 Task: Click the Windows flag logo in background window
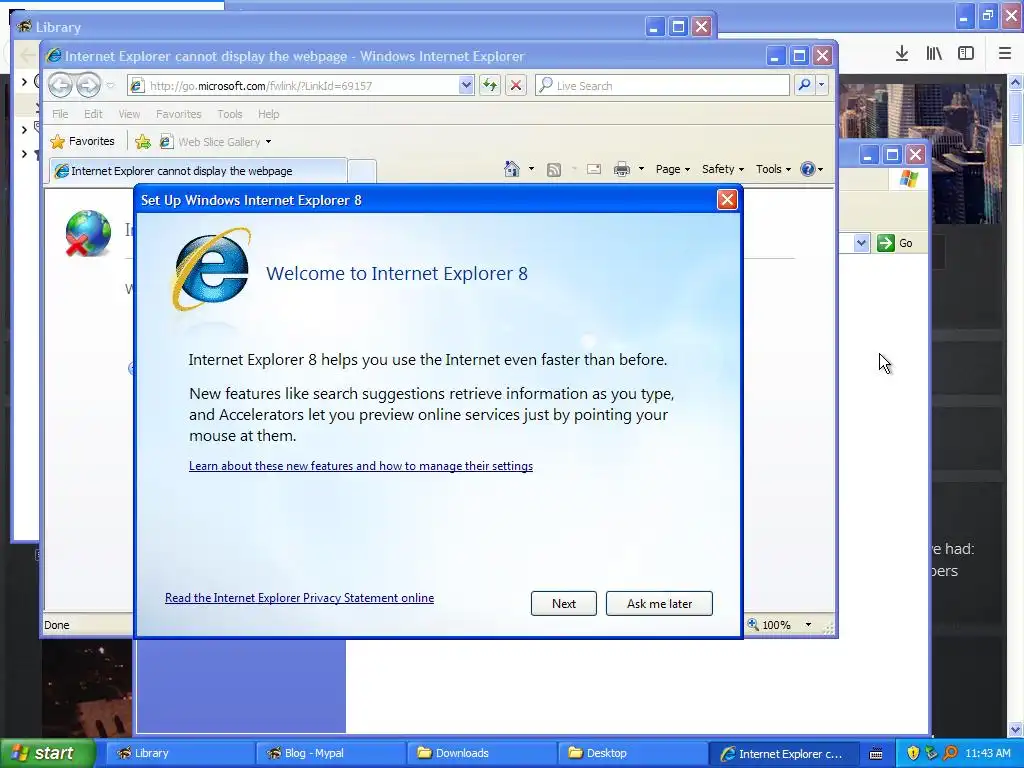click(908, 178)
